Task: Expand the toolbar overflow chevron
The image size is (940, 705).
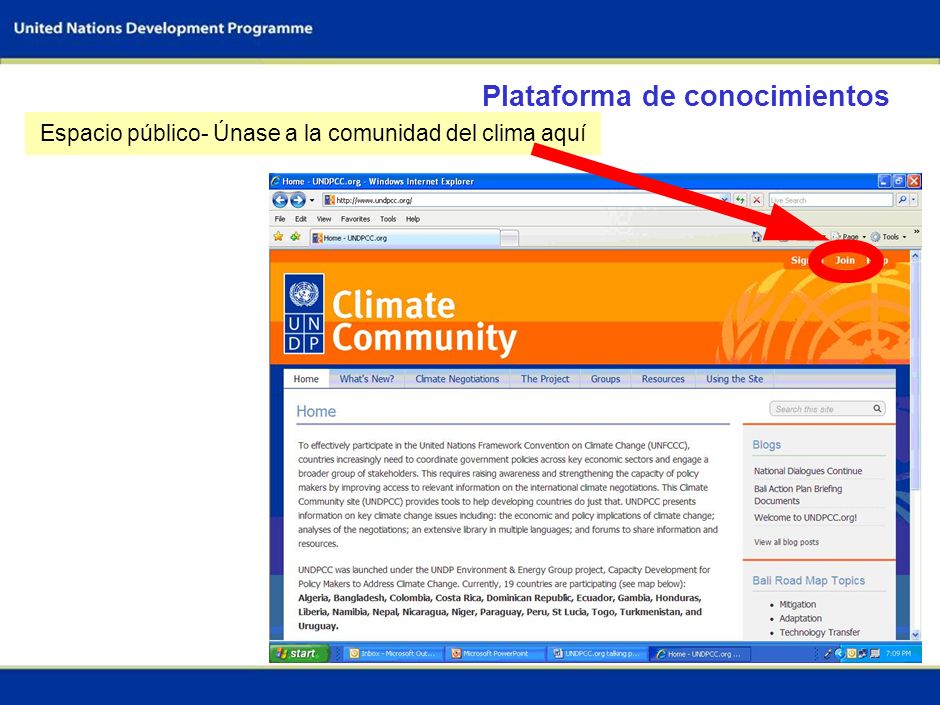Action: [915, 232]
